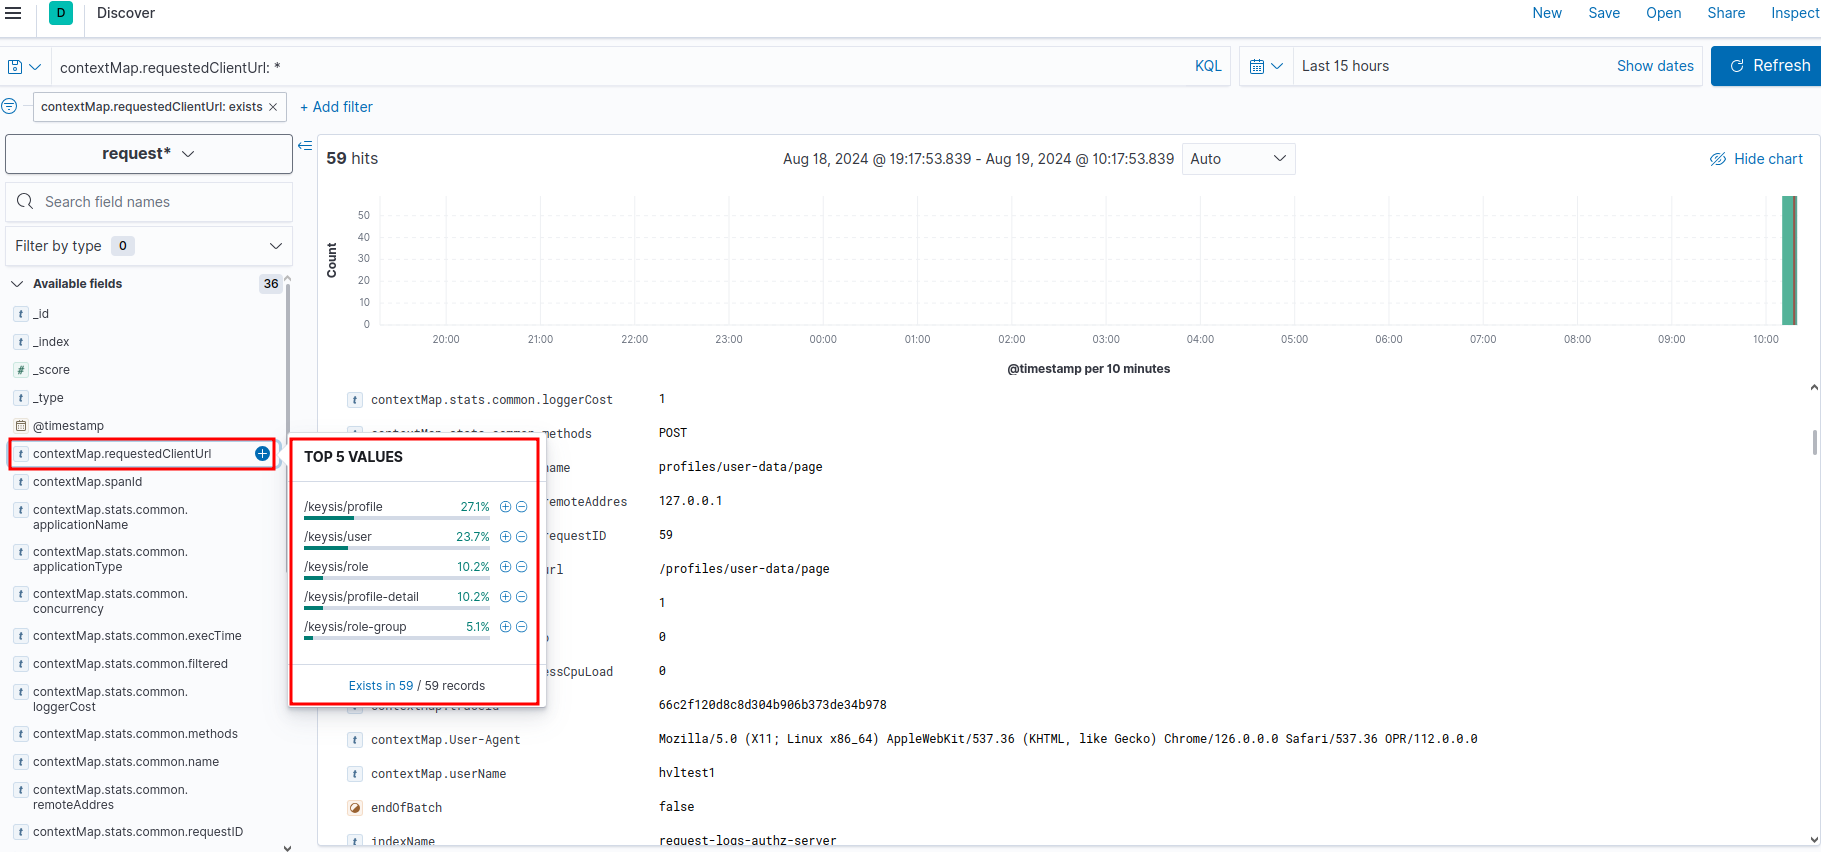Click into the KQL query input bar
Screen dimensions: 1821x852
tap(620, 67)
